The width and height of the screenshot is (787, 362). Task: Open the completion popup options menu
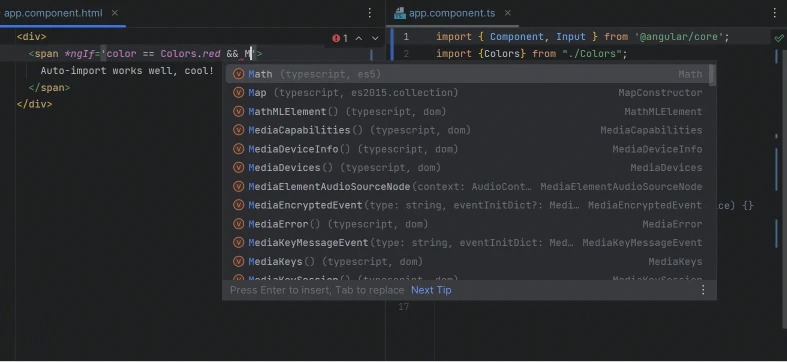pos(703,290)
